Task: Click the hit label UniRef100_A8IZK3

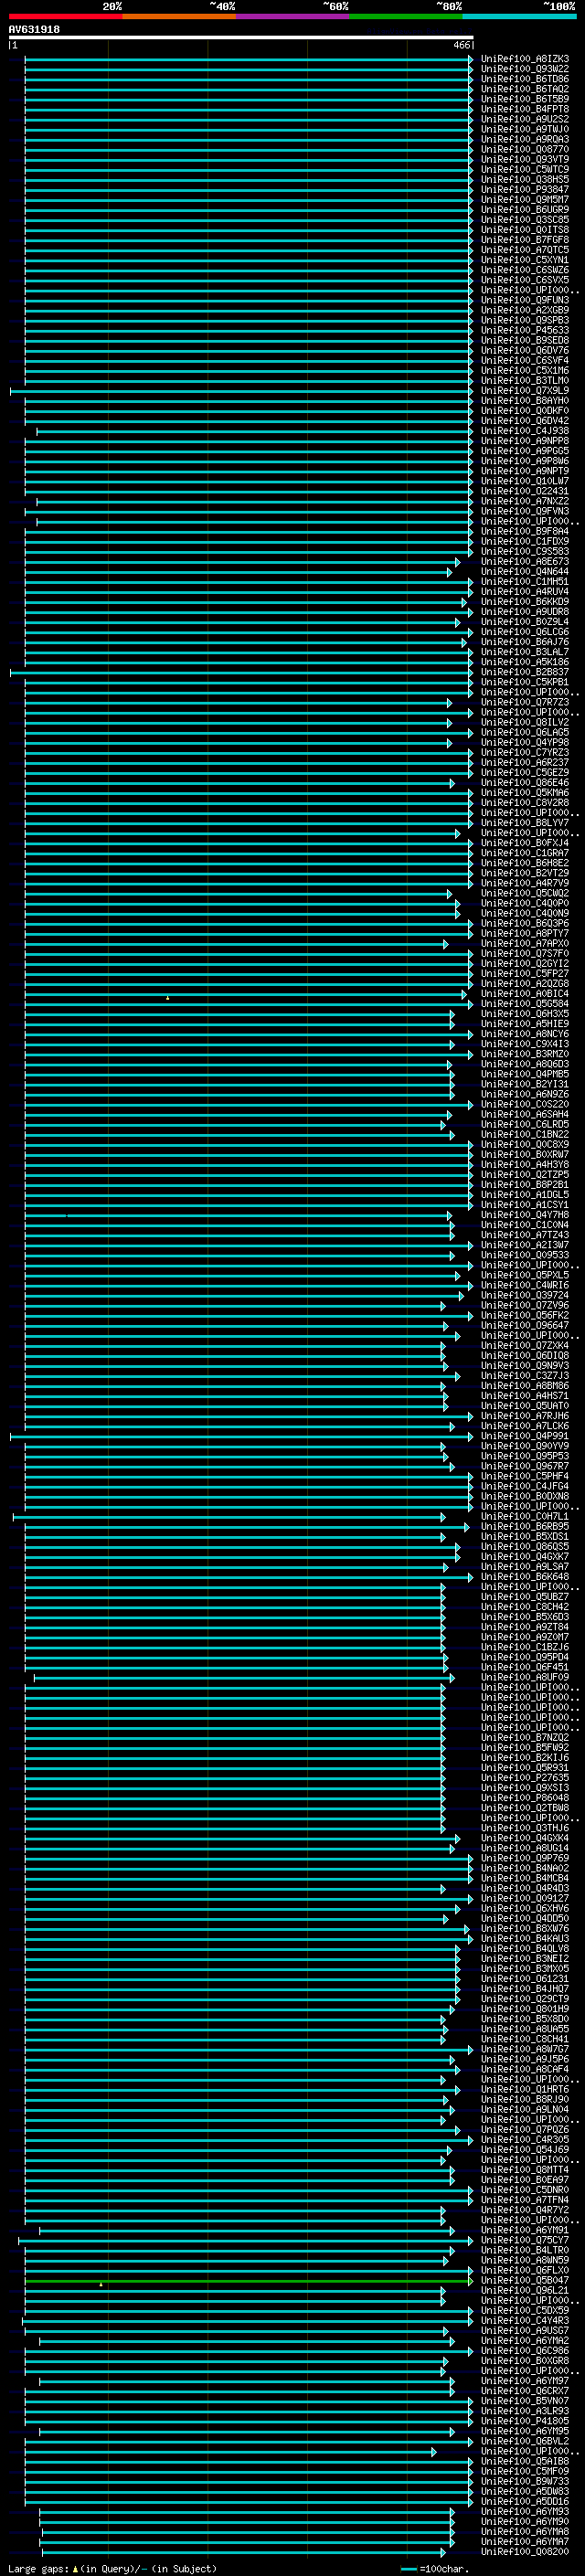Action: pos(525,59)
